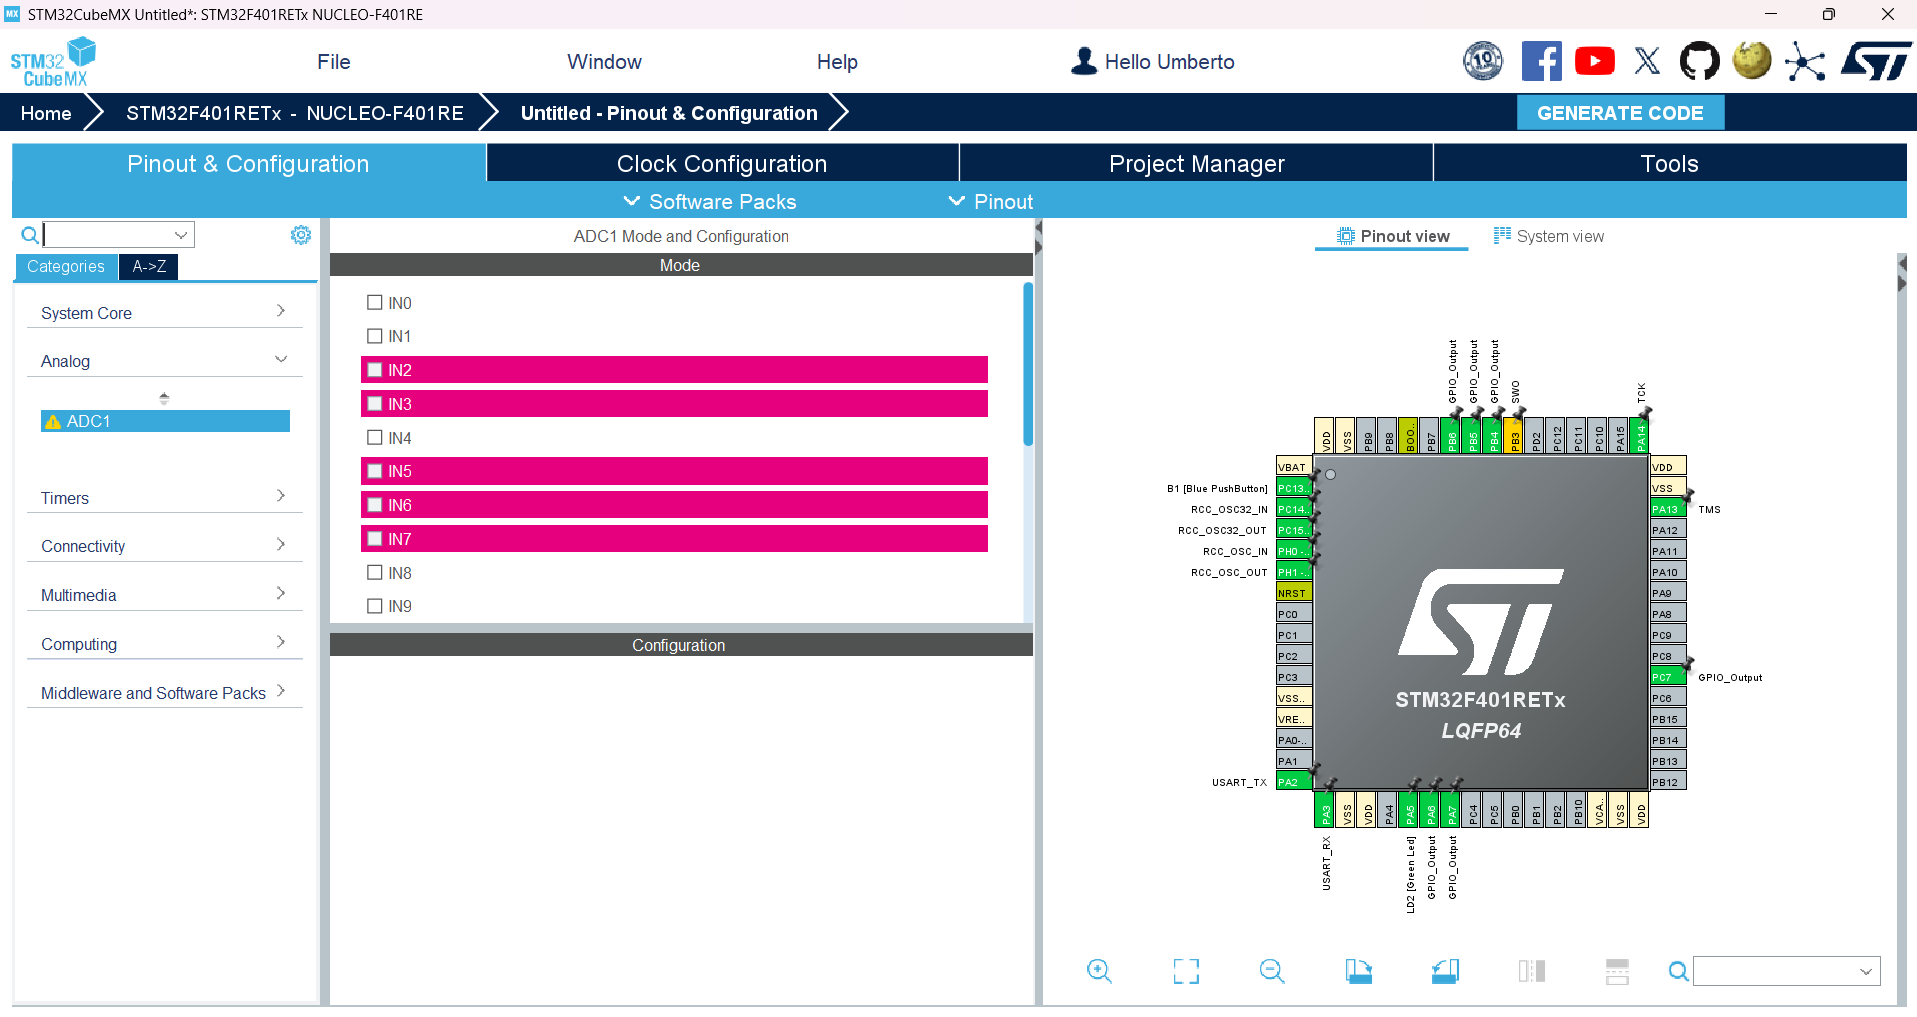
Task: Open the YouTube icon link
Action: tap(1594, 62)
